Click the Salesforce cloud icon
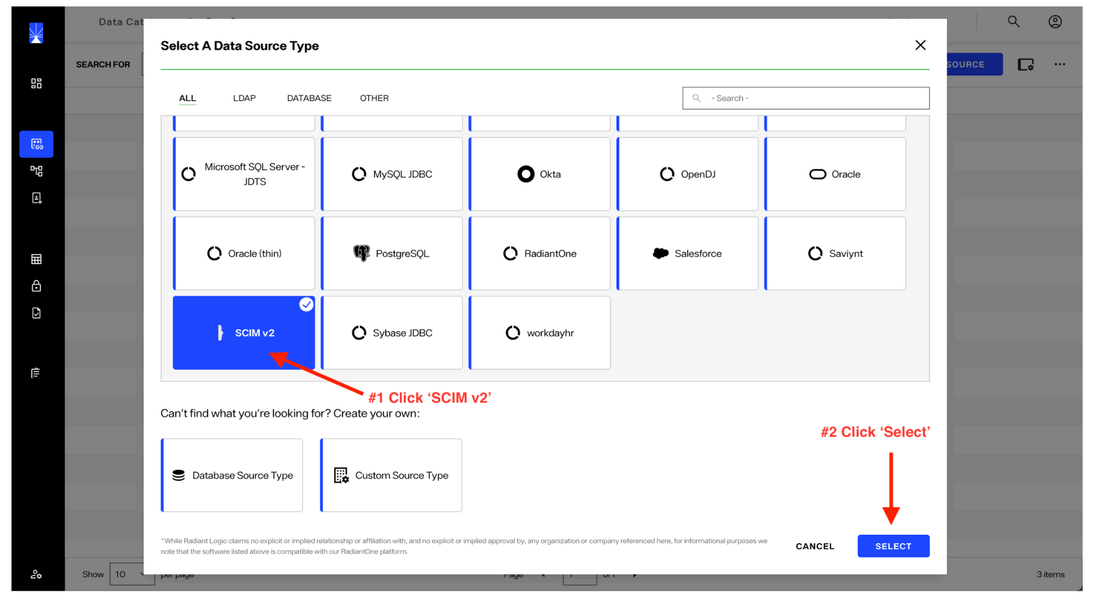Image resolution: width=1100 pixels, height=603 pixels. pyautogui.click(x=660, y=253)
